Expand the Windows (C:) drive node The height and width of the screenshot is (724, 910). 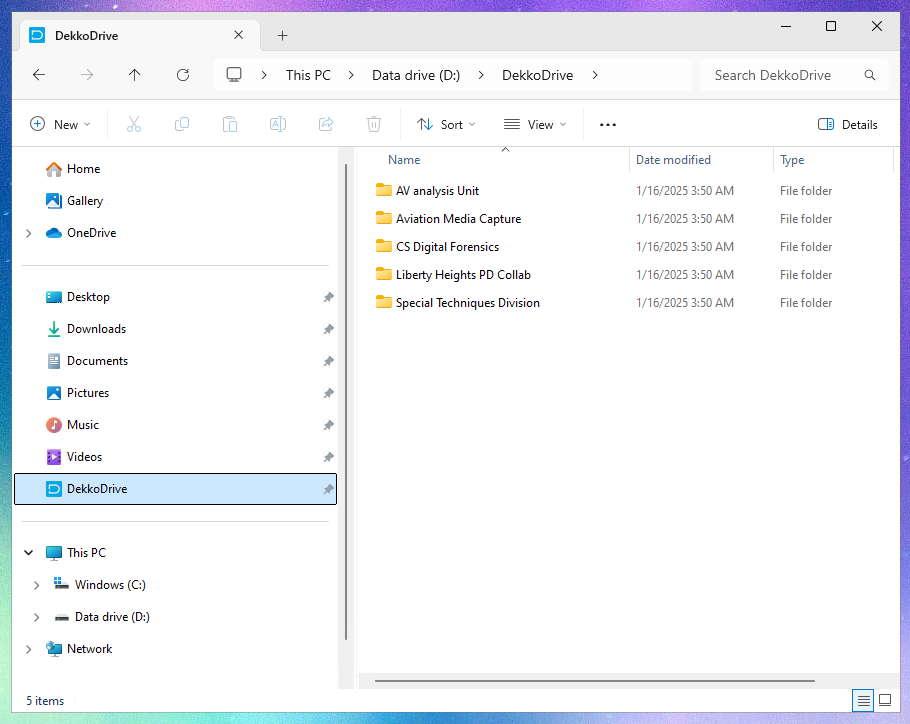click(x=37, y=585)
